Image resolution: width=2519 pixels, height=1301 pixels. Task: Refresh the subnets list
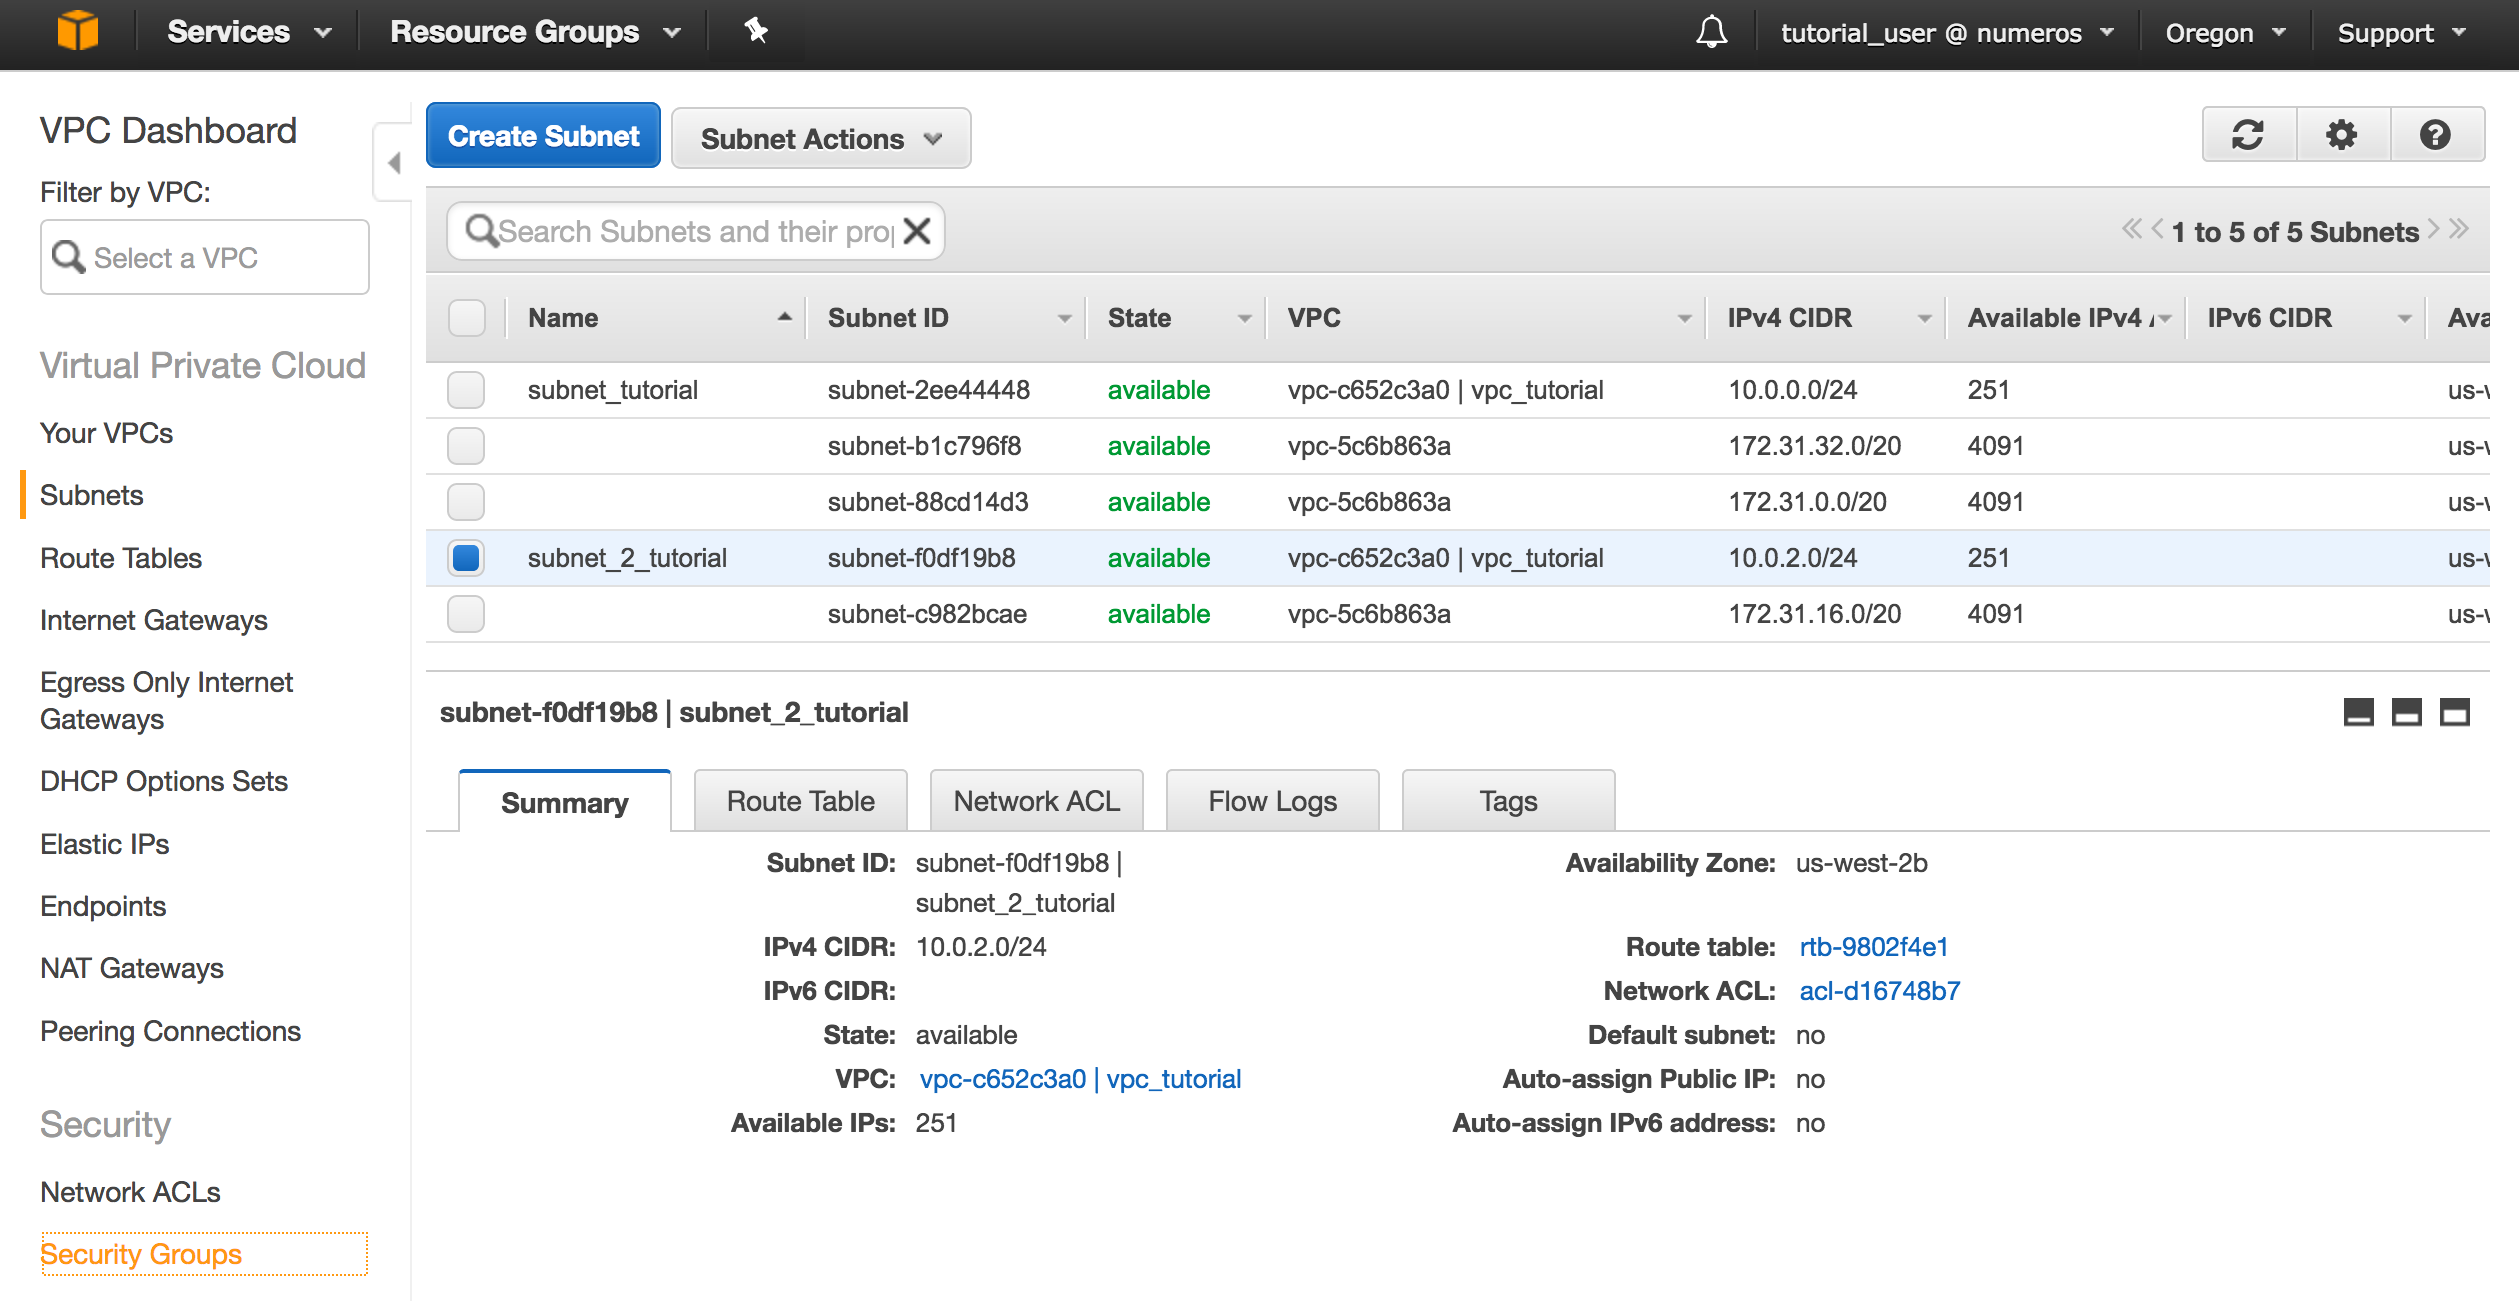(2248, 135)
